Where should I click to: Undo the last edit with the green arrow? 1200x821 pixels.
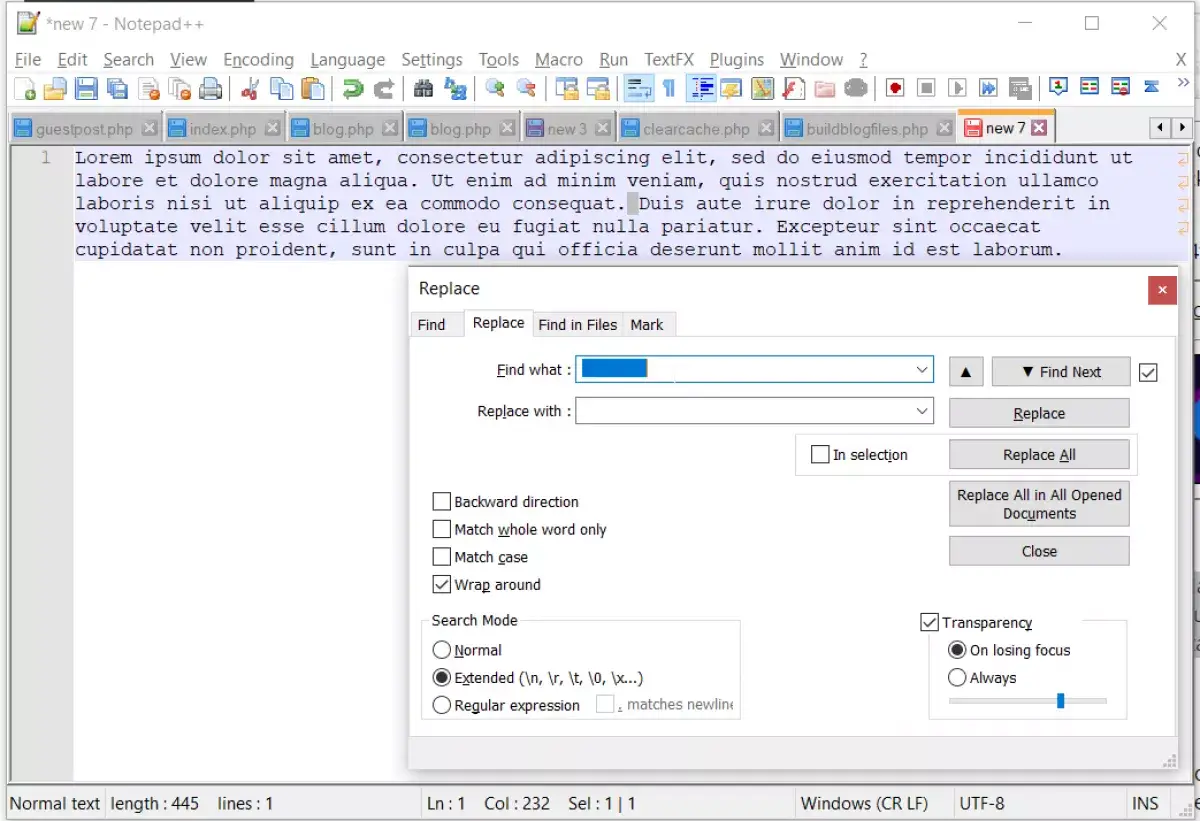(352, 87)
